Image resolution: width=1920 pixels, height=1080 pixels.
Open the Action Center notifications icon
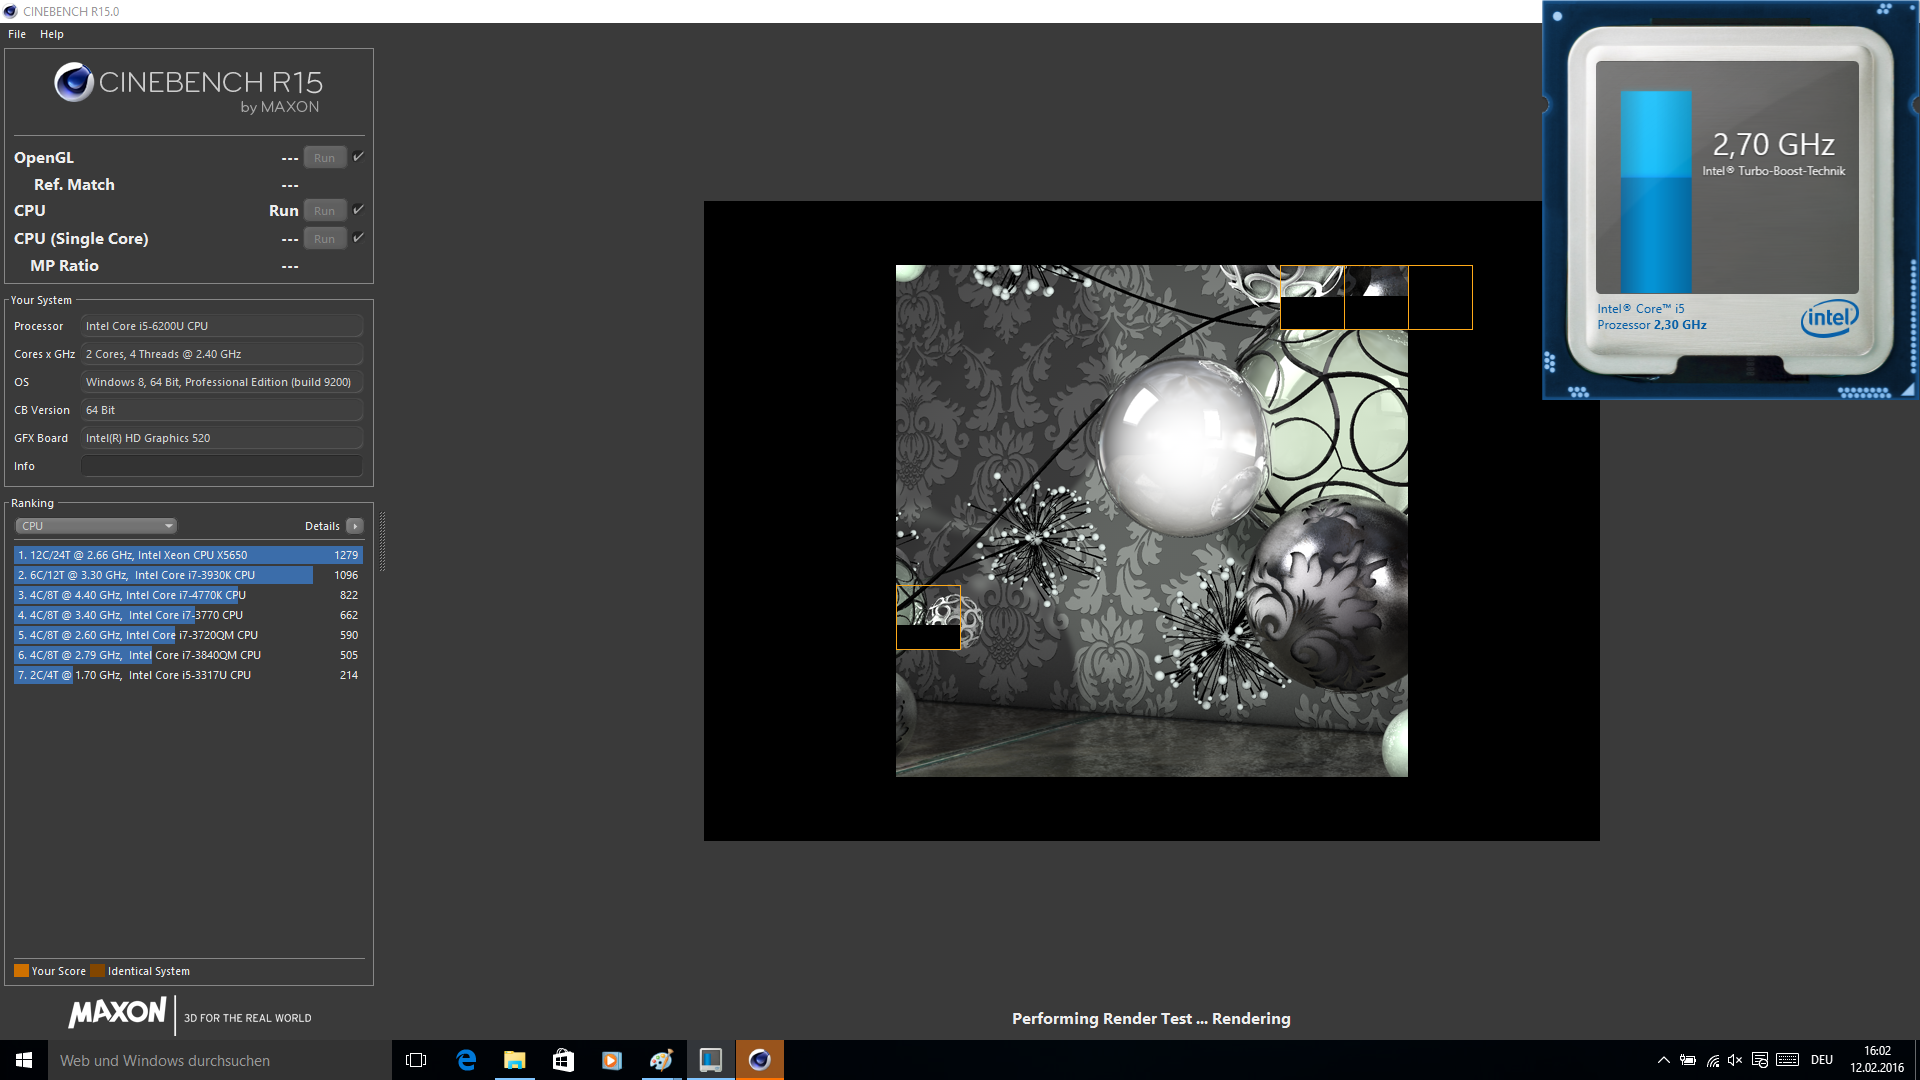[1760, 1060]
